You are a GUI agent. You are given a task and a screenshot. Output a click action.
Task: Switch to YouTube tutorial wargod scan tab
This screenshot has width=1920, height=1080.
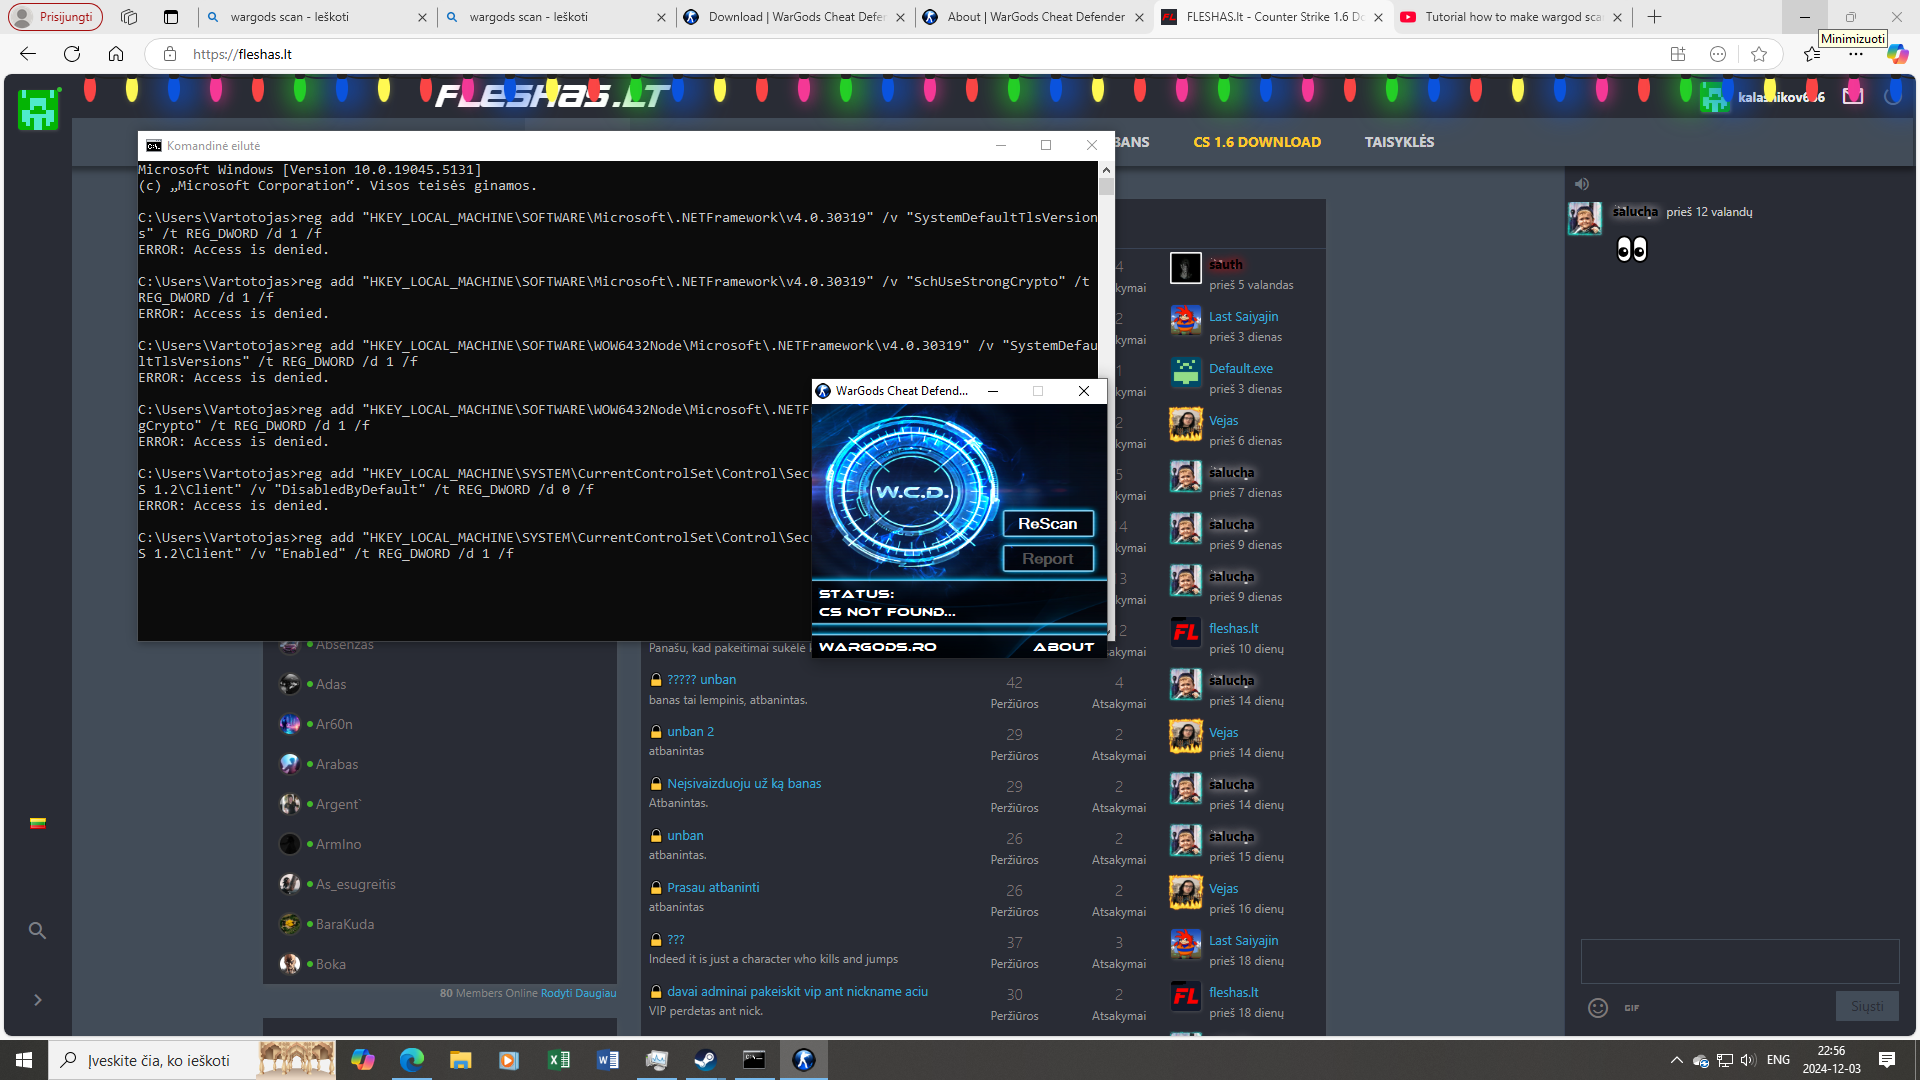(x=1513, y=17)
